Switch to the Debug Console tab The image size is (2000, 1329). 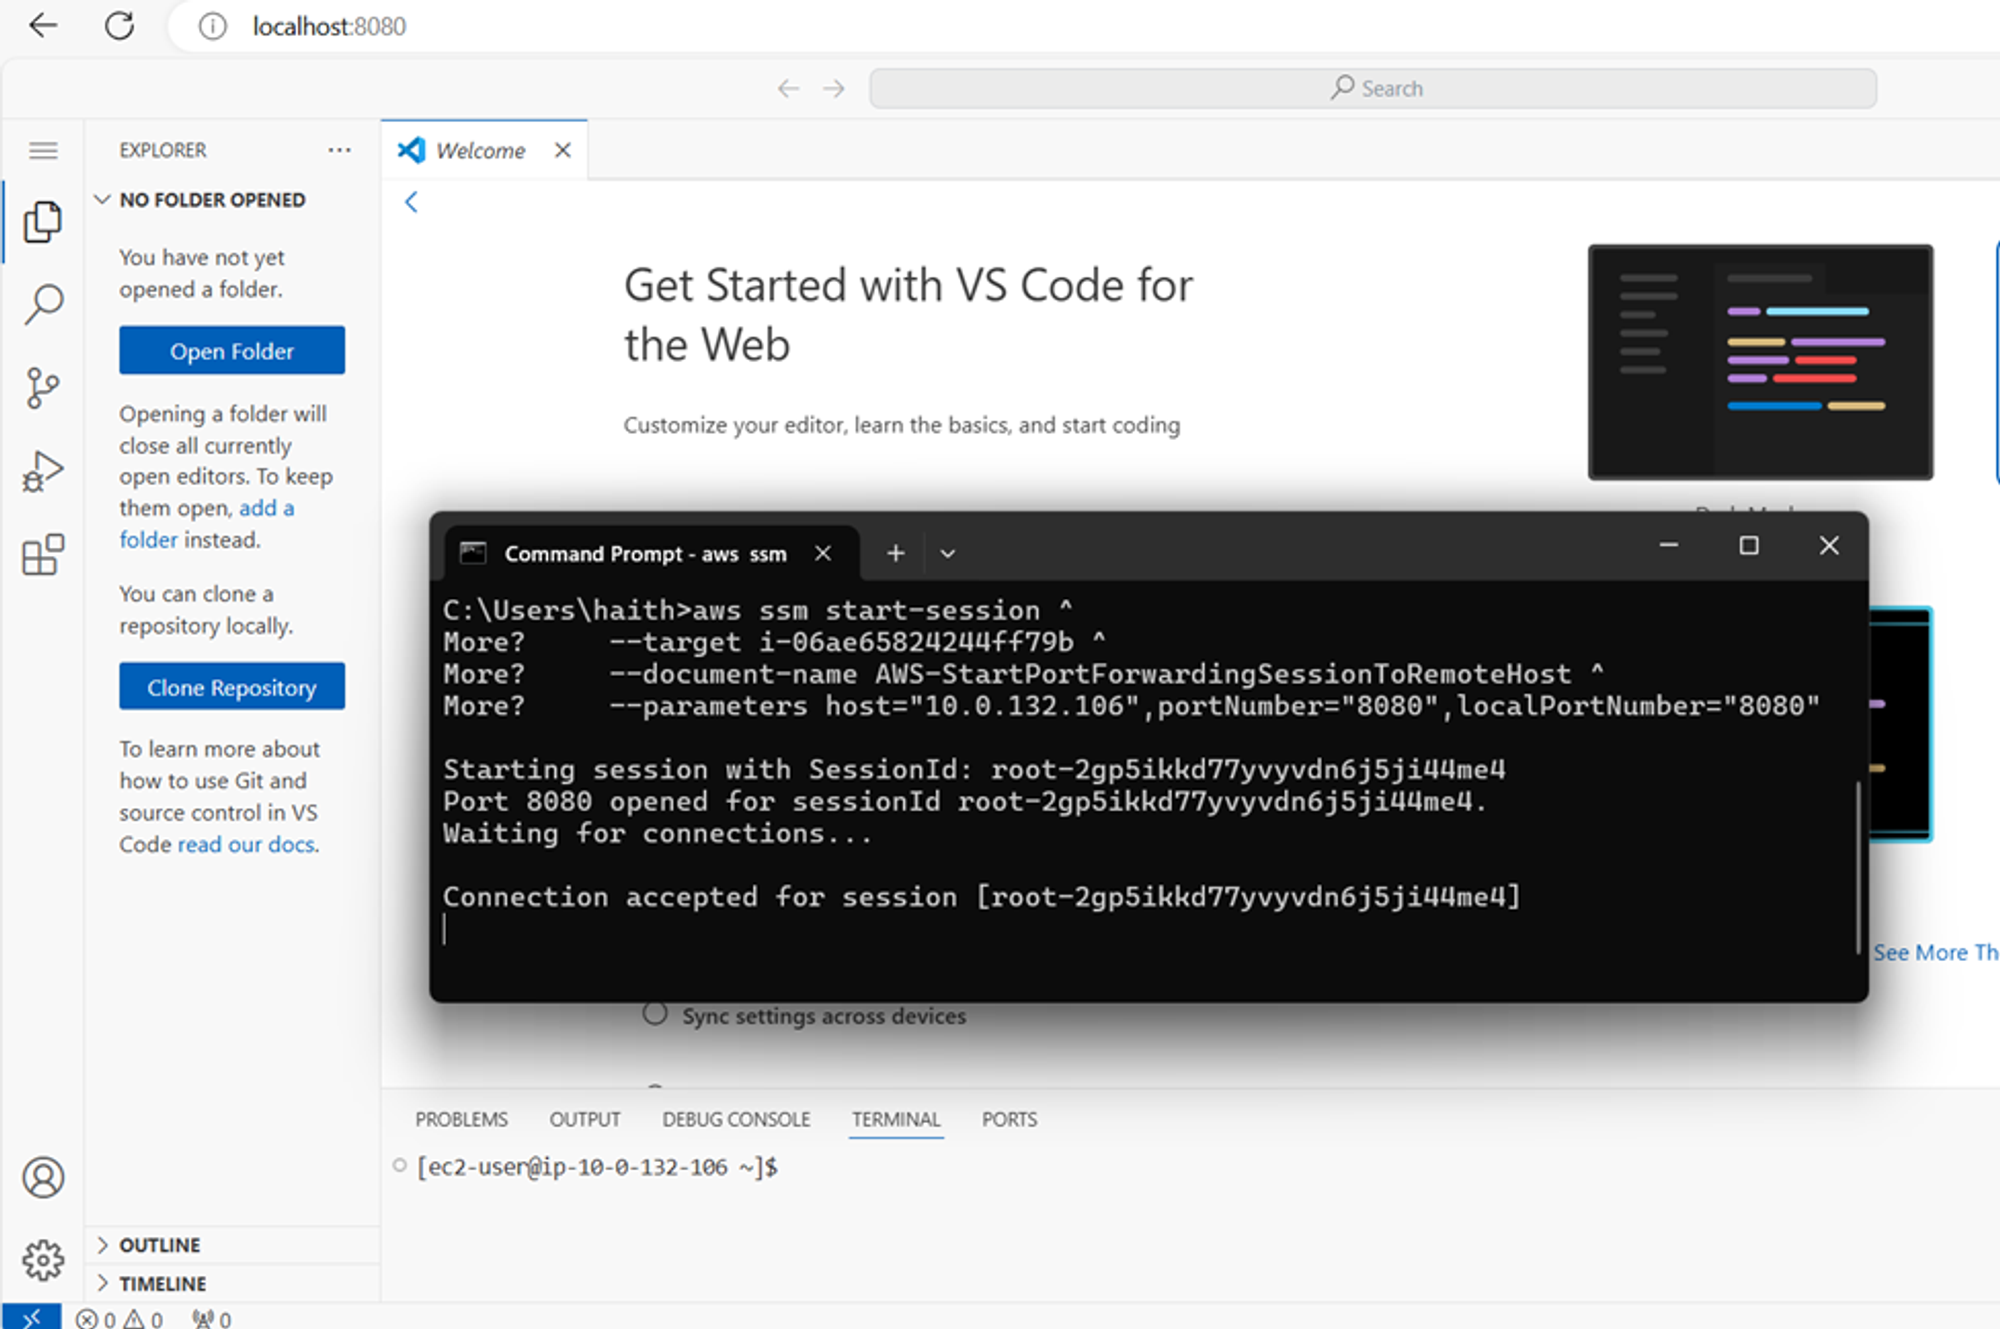736,1119
